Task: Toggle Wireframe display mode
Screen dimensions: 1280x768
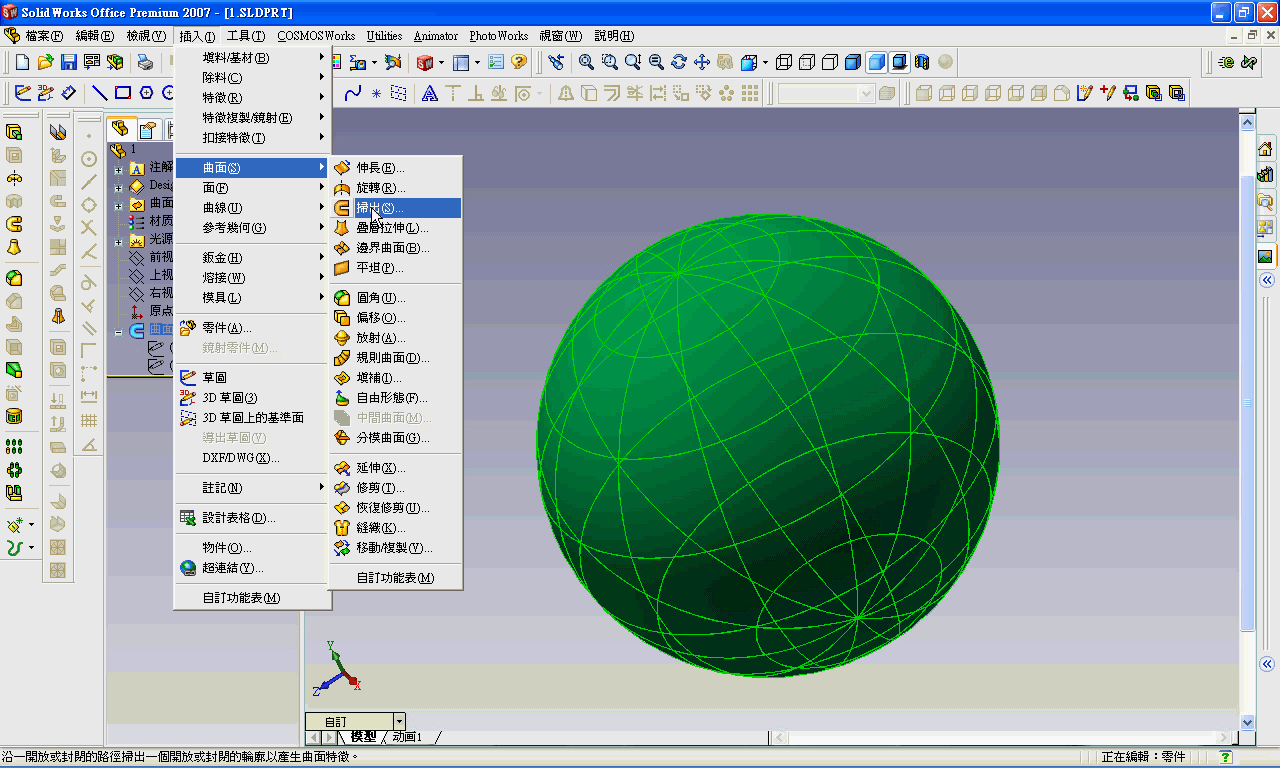Action: [x=785, y=61]
